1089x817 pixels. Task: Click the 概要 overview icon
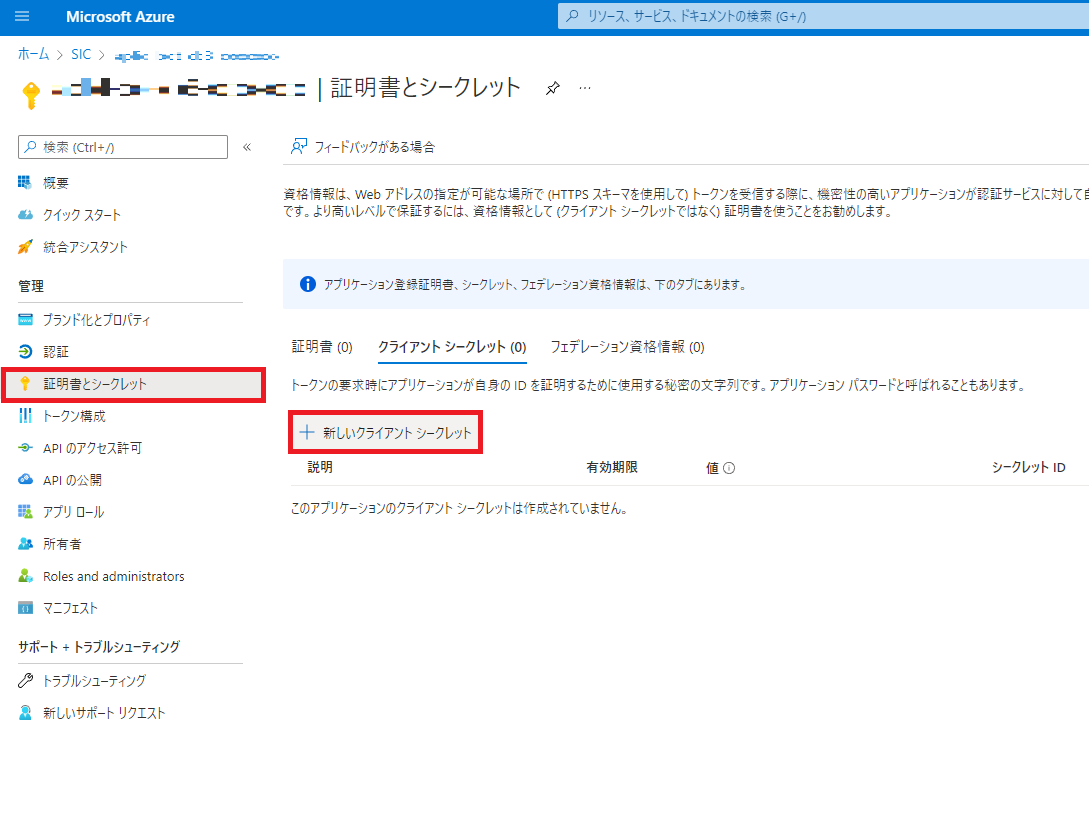click(x=26, y=183)
